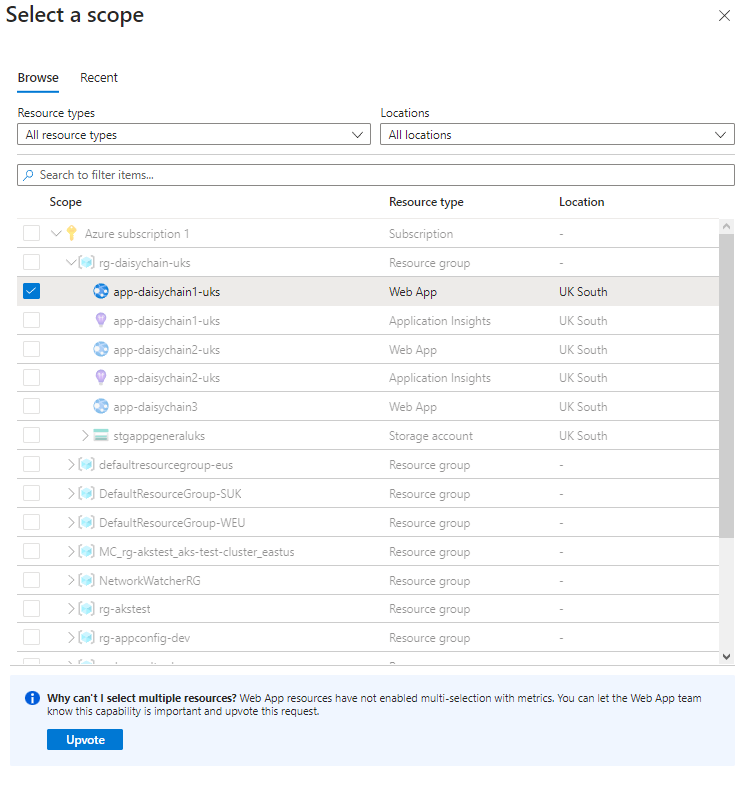Tick the Azure subscription 1 checkbox
Viewport: 745px width, 785px height.
point(32,233)
